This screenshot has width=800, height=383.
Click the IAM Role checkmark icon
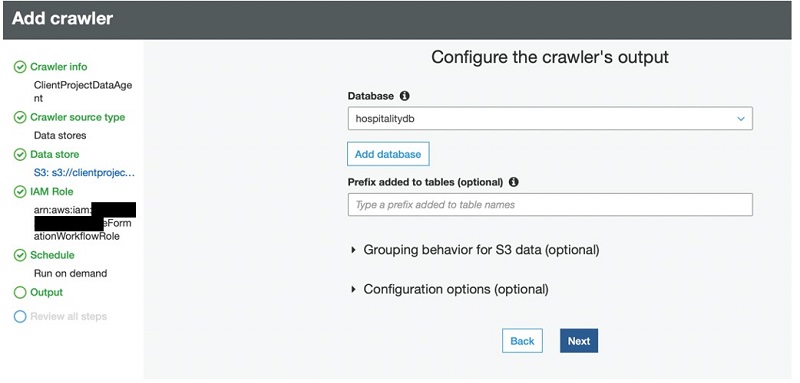pos(20,192)
